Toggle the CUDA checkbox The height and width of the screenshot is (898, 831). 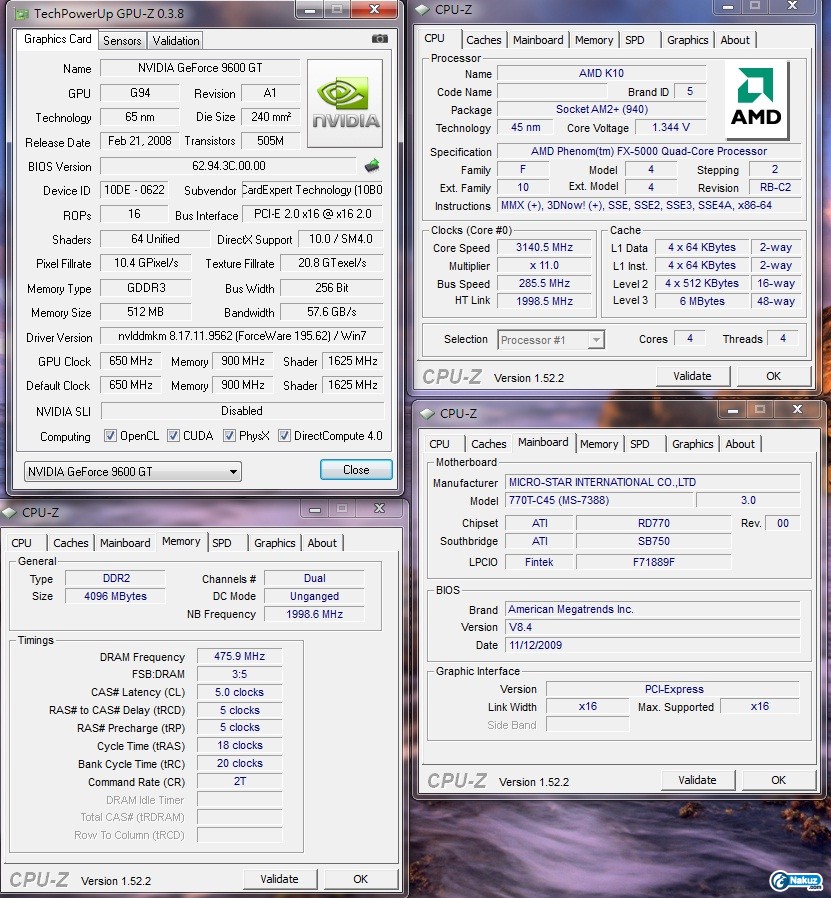coord(174,436)
